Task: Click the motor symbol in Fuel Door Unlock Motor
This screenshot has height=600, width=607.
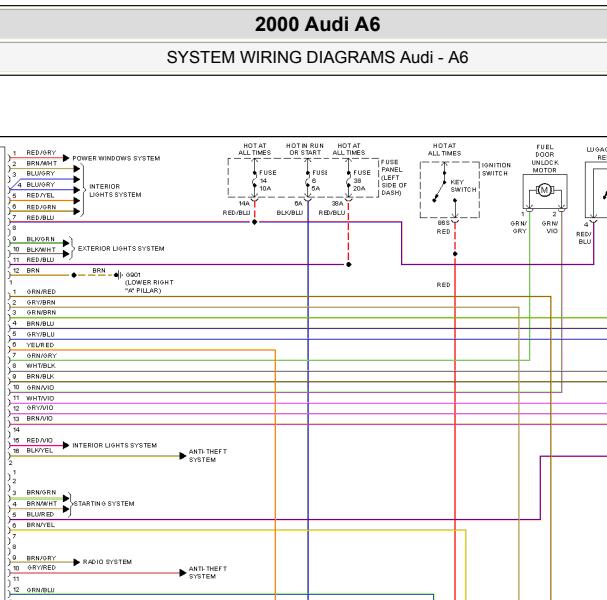Action: [544, 190]
